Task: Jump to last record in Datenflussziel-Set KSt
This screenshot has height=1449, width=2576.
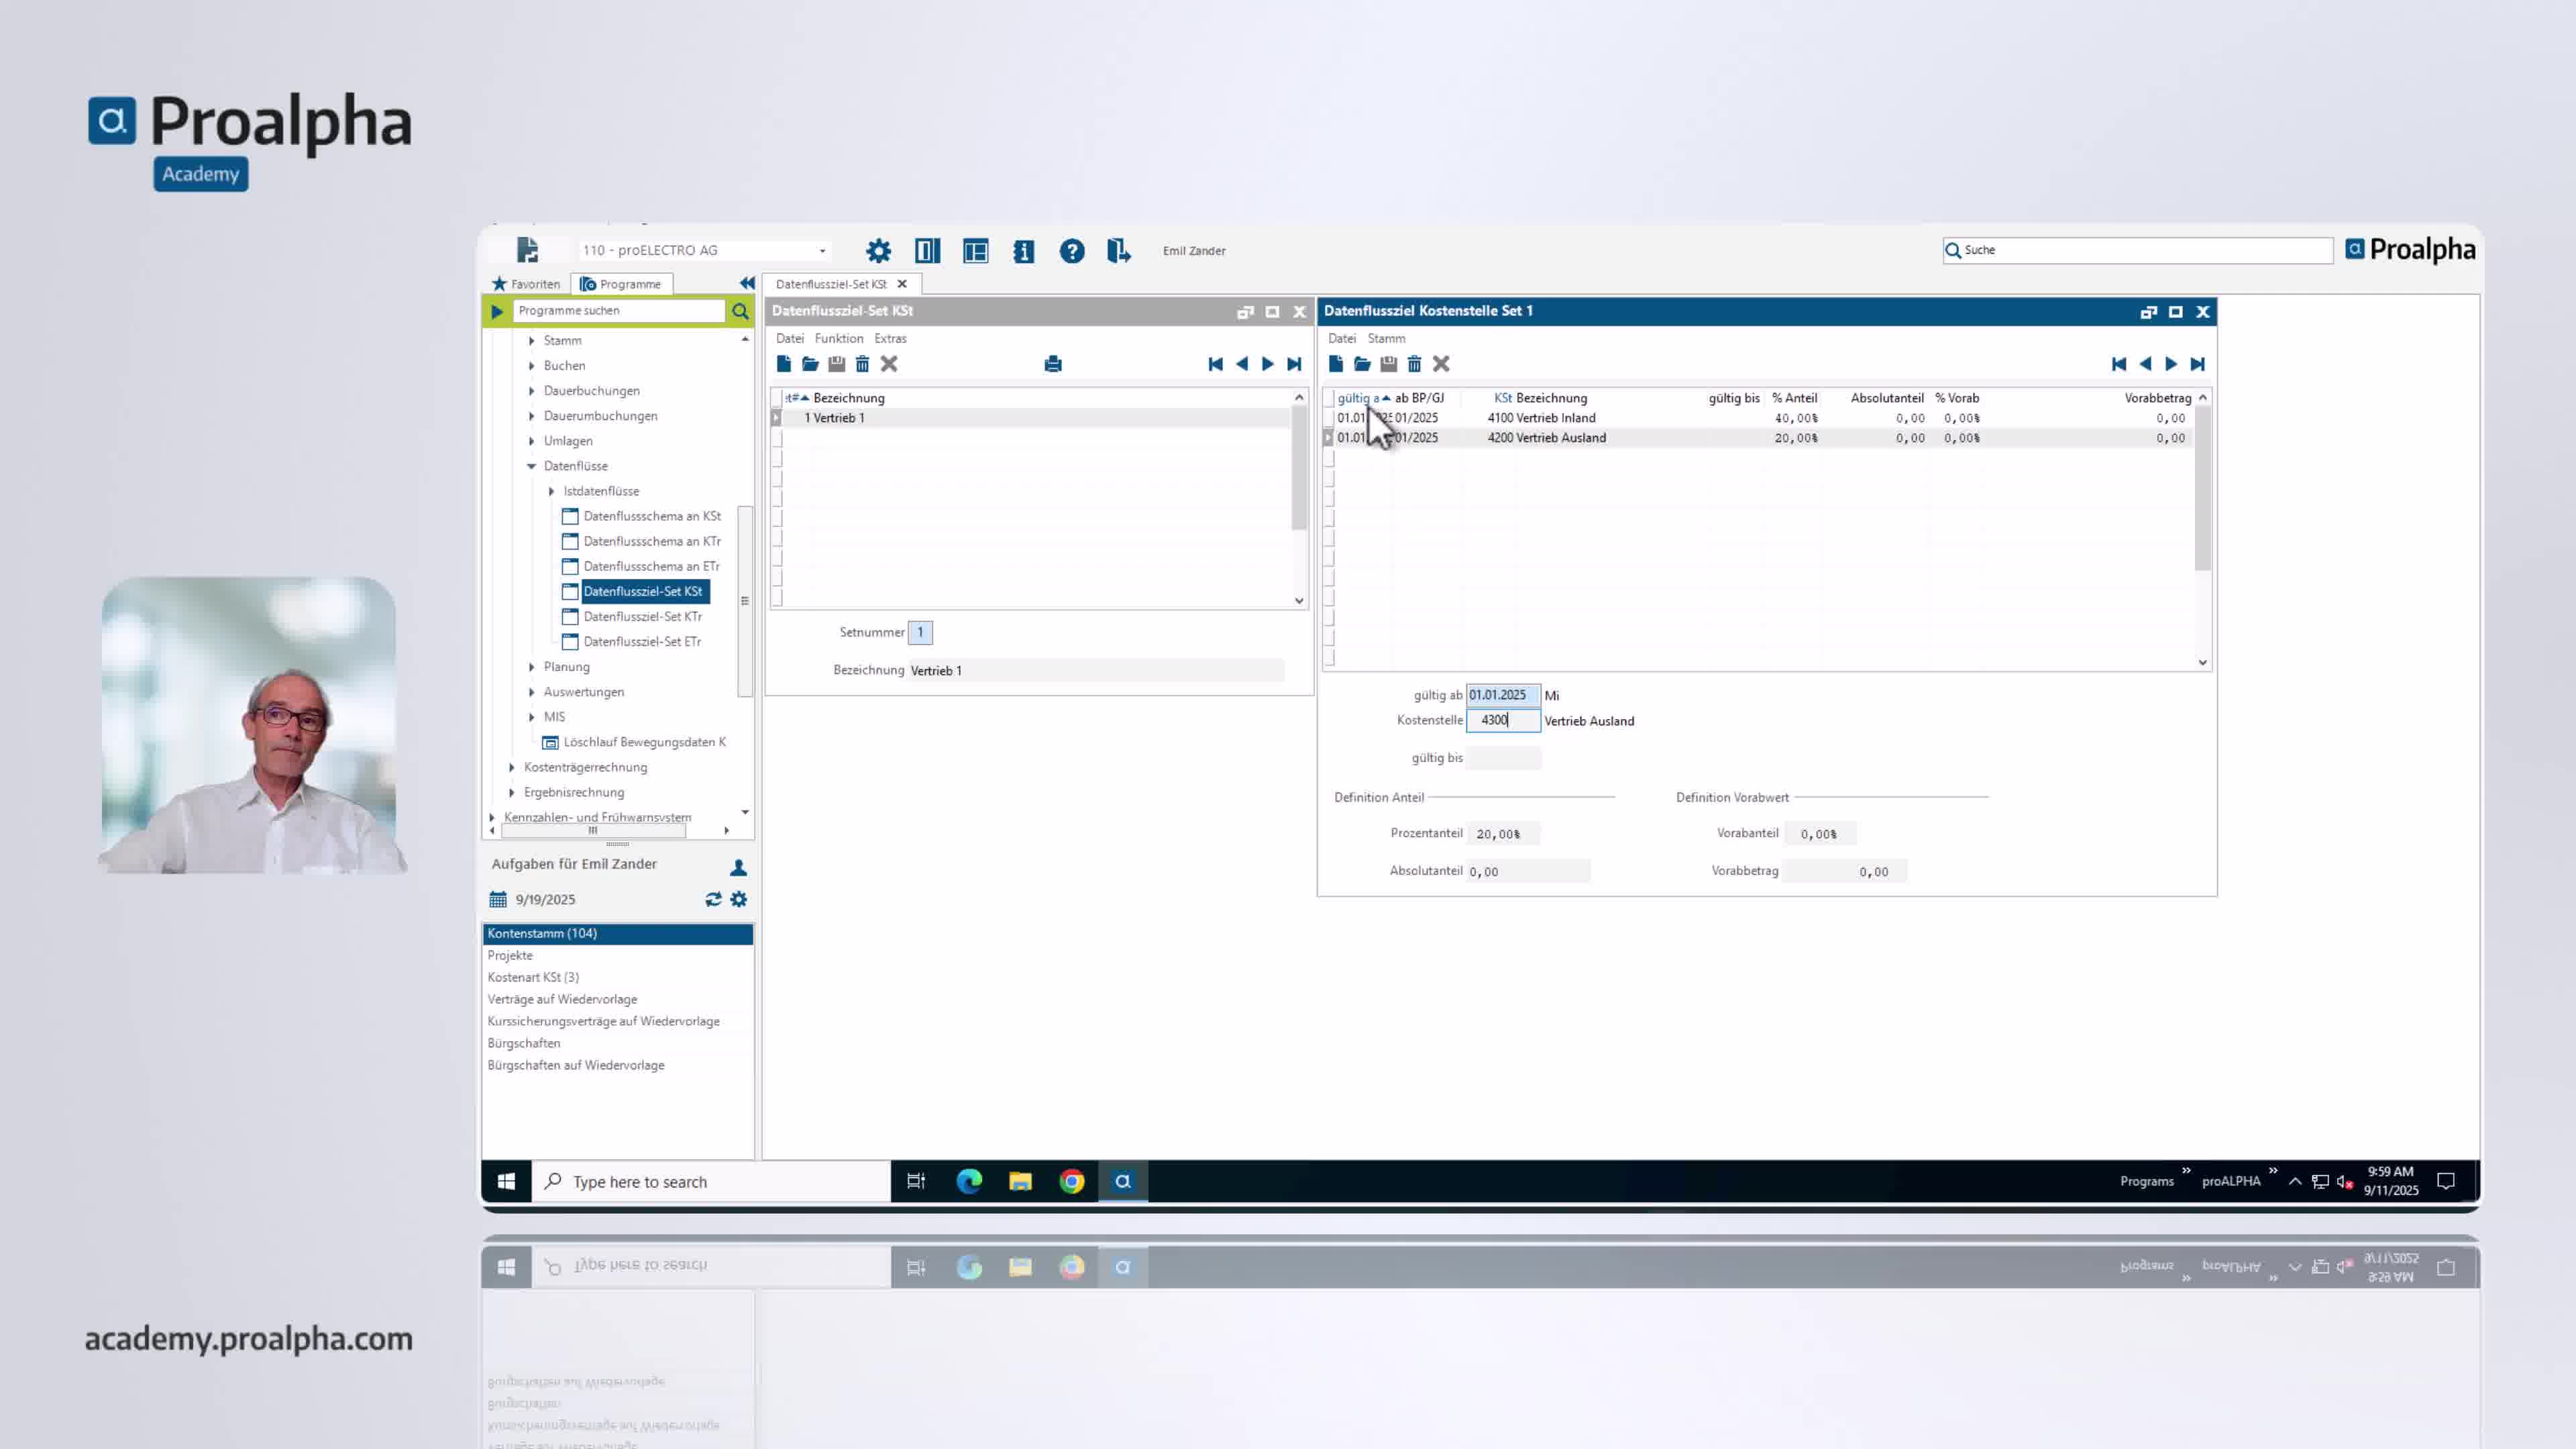Action: pos(1294,364)
